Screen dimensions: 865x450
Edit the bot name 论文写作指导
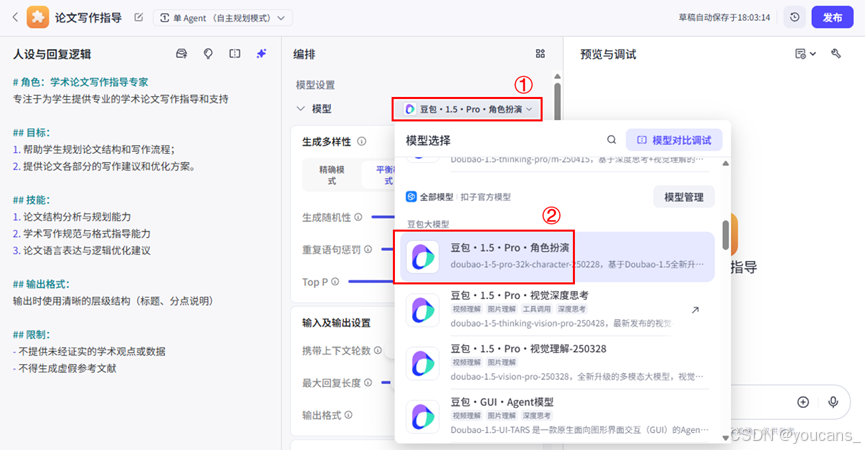click(138, 18)
